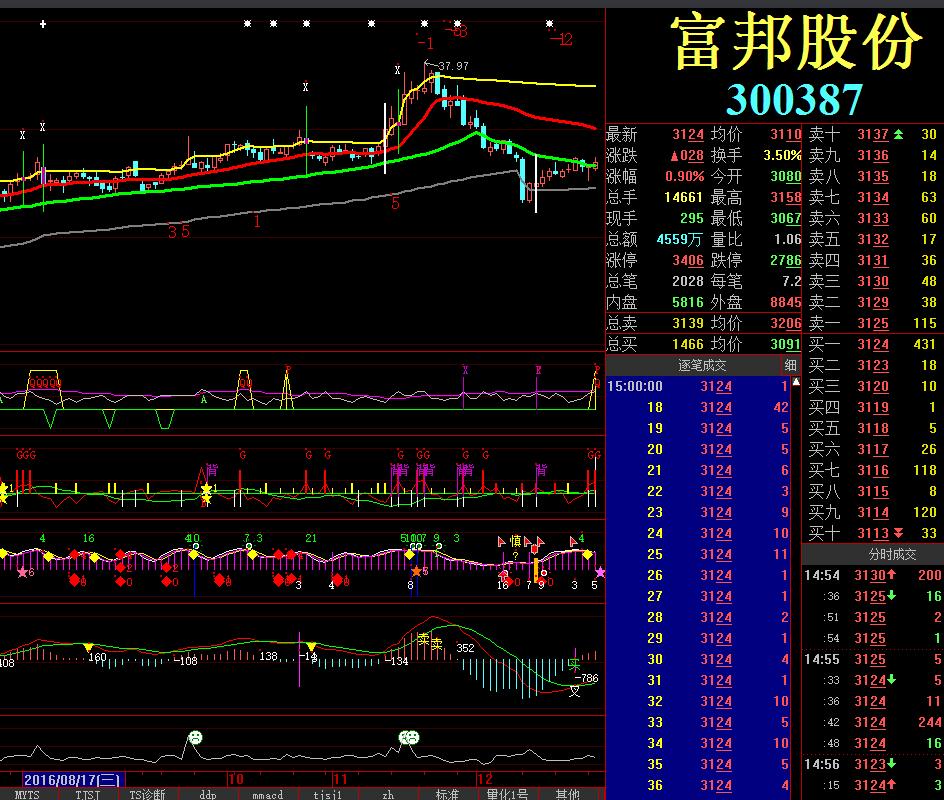The width and height of the screenshot is (944, 800).
Task: Click the stock name 富邦股份
Action: coord(796,42)
